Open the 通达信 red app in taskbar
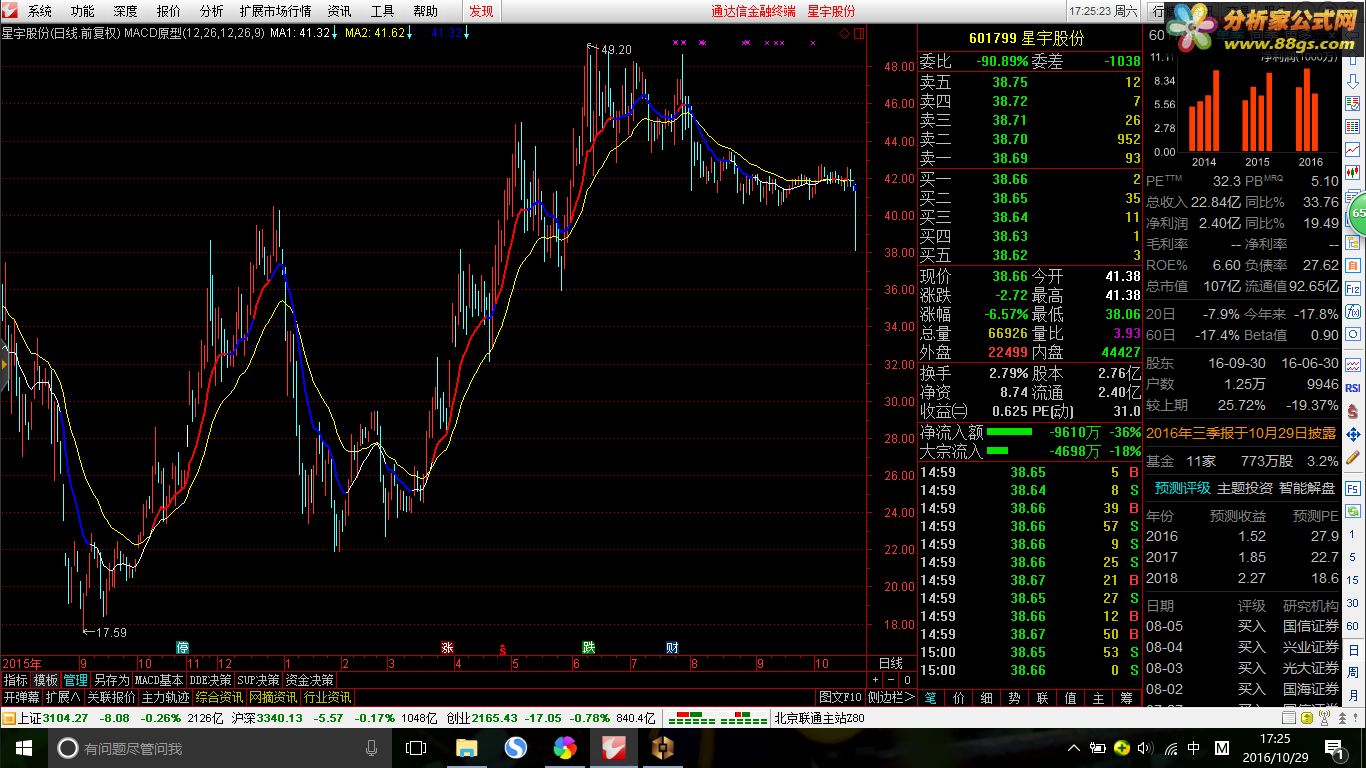The image size is (1366, 768). tap(615, 748)
